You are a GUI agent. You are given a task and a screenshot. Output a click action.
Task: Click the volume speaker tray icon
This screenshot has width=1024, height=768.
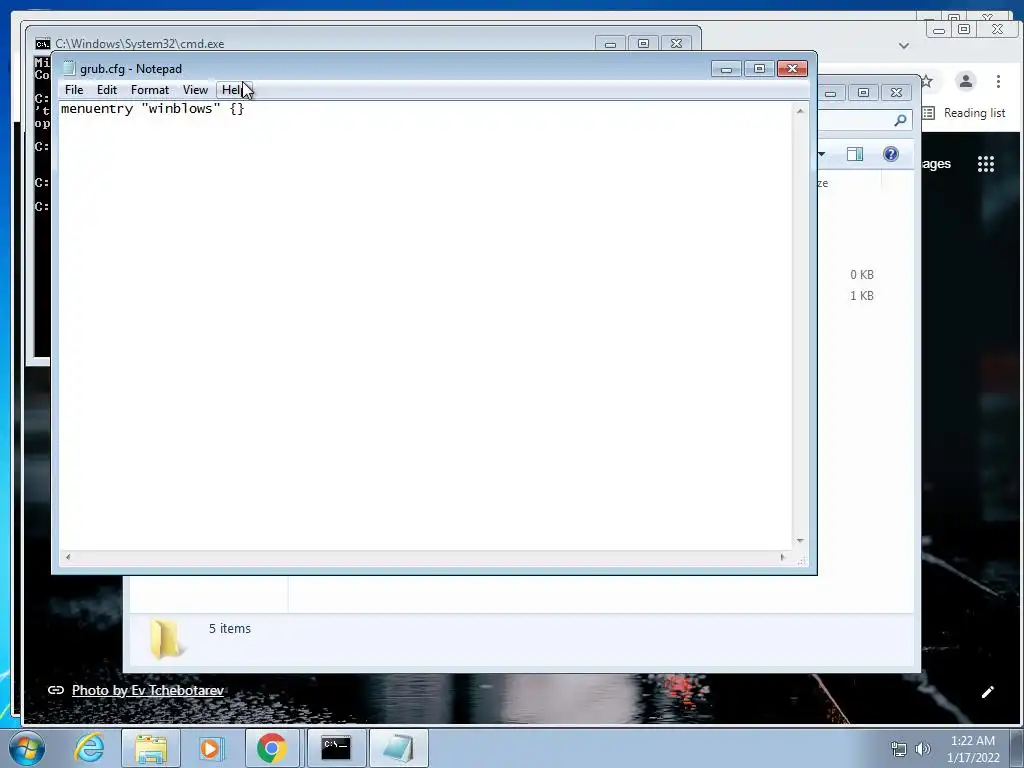(923, 749)
